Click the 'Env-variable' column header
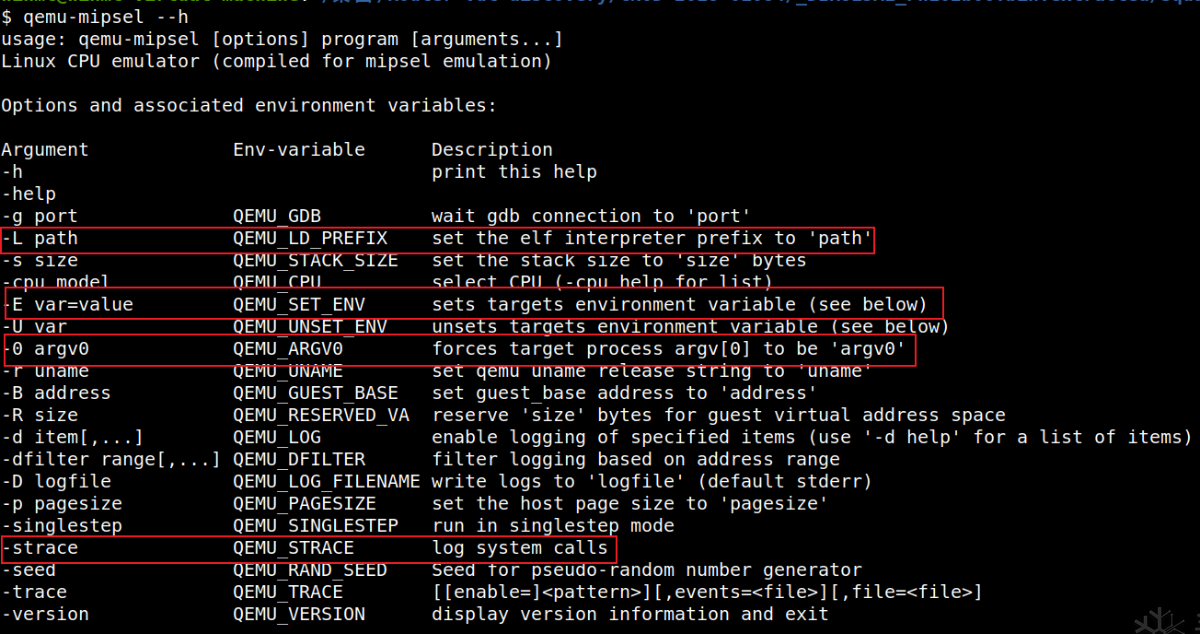 click(299, 150)
